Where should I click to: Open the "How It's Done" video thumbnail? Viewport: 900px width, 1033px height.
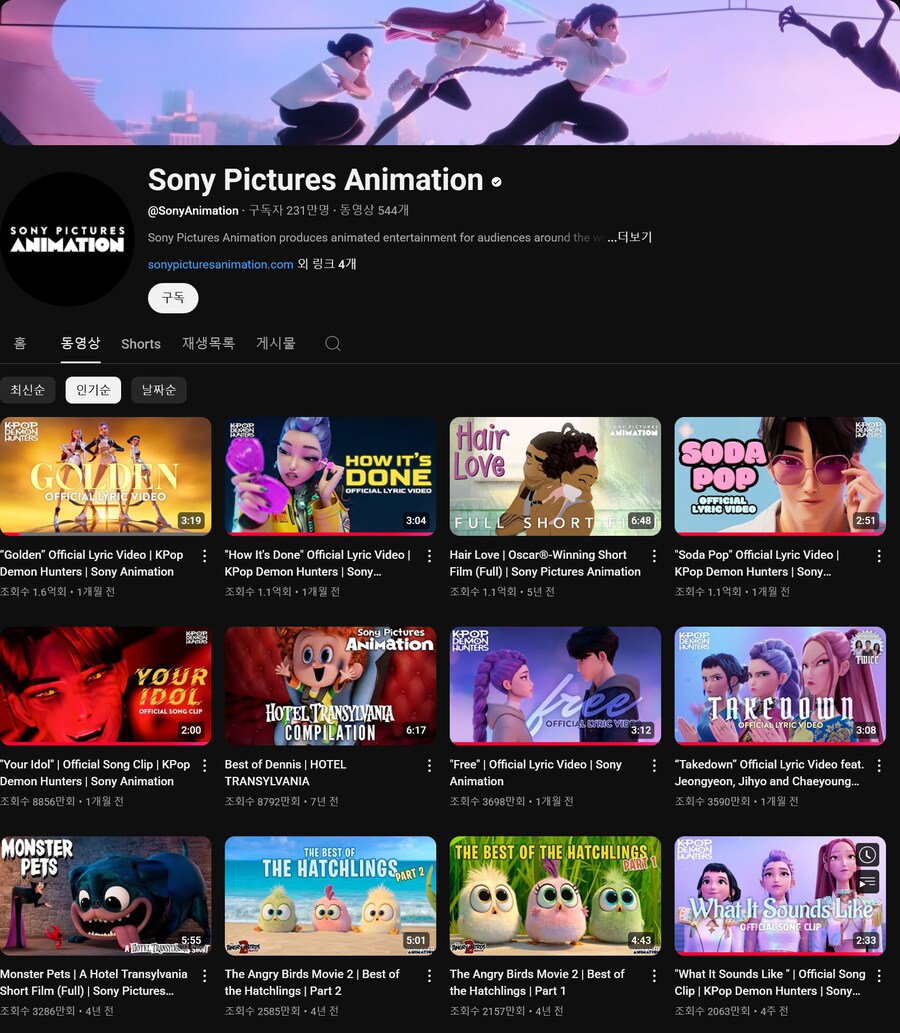click(x=330, y=476)
